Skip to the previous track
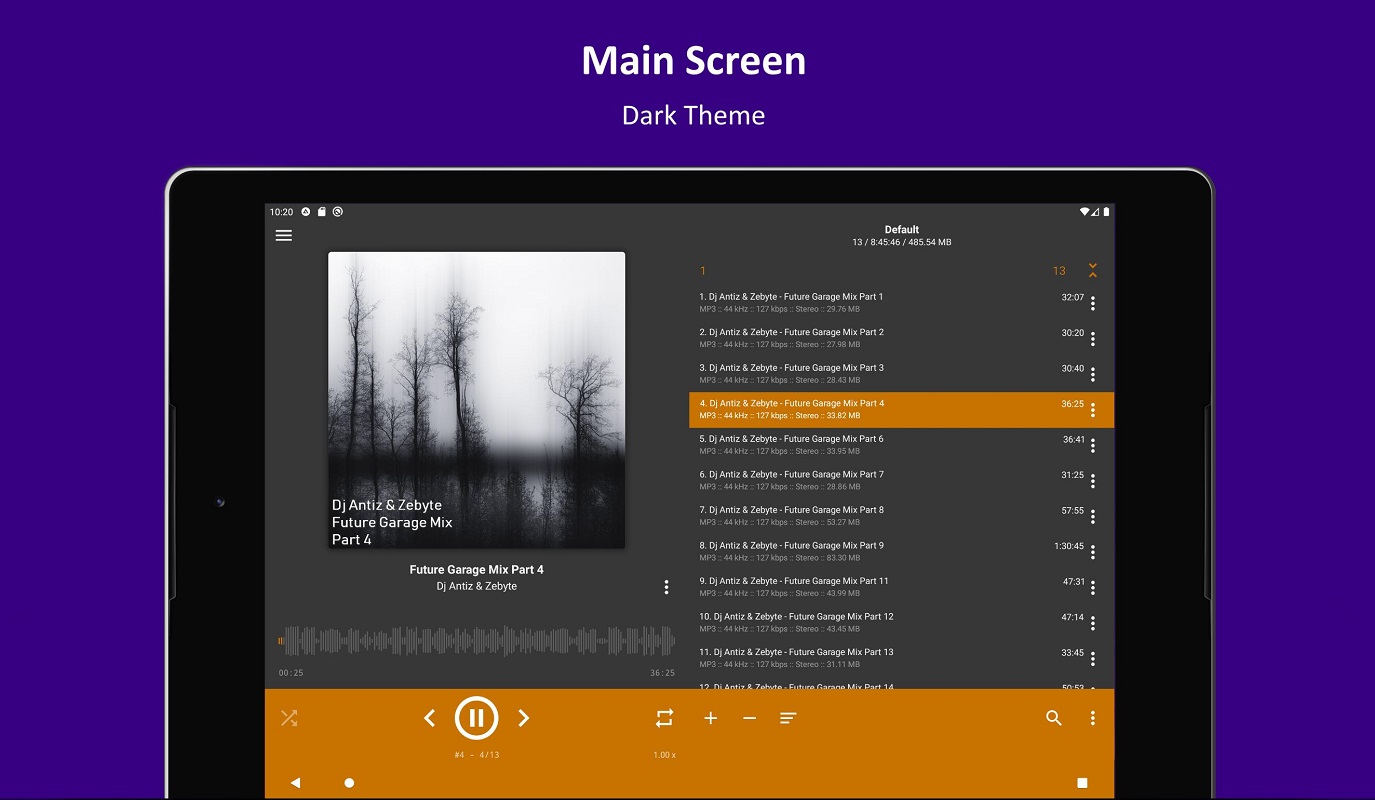Viewport: 1375px width, 800px height. pyautogui.click(x=429, y=718)
